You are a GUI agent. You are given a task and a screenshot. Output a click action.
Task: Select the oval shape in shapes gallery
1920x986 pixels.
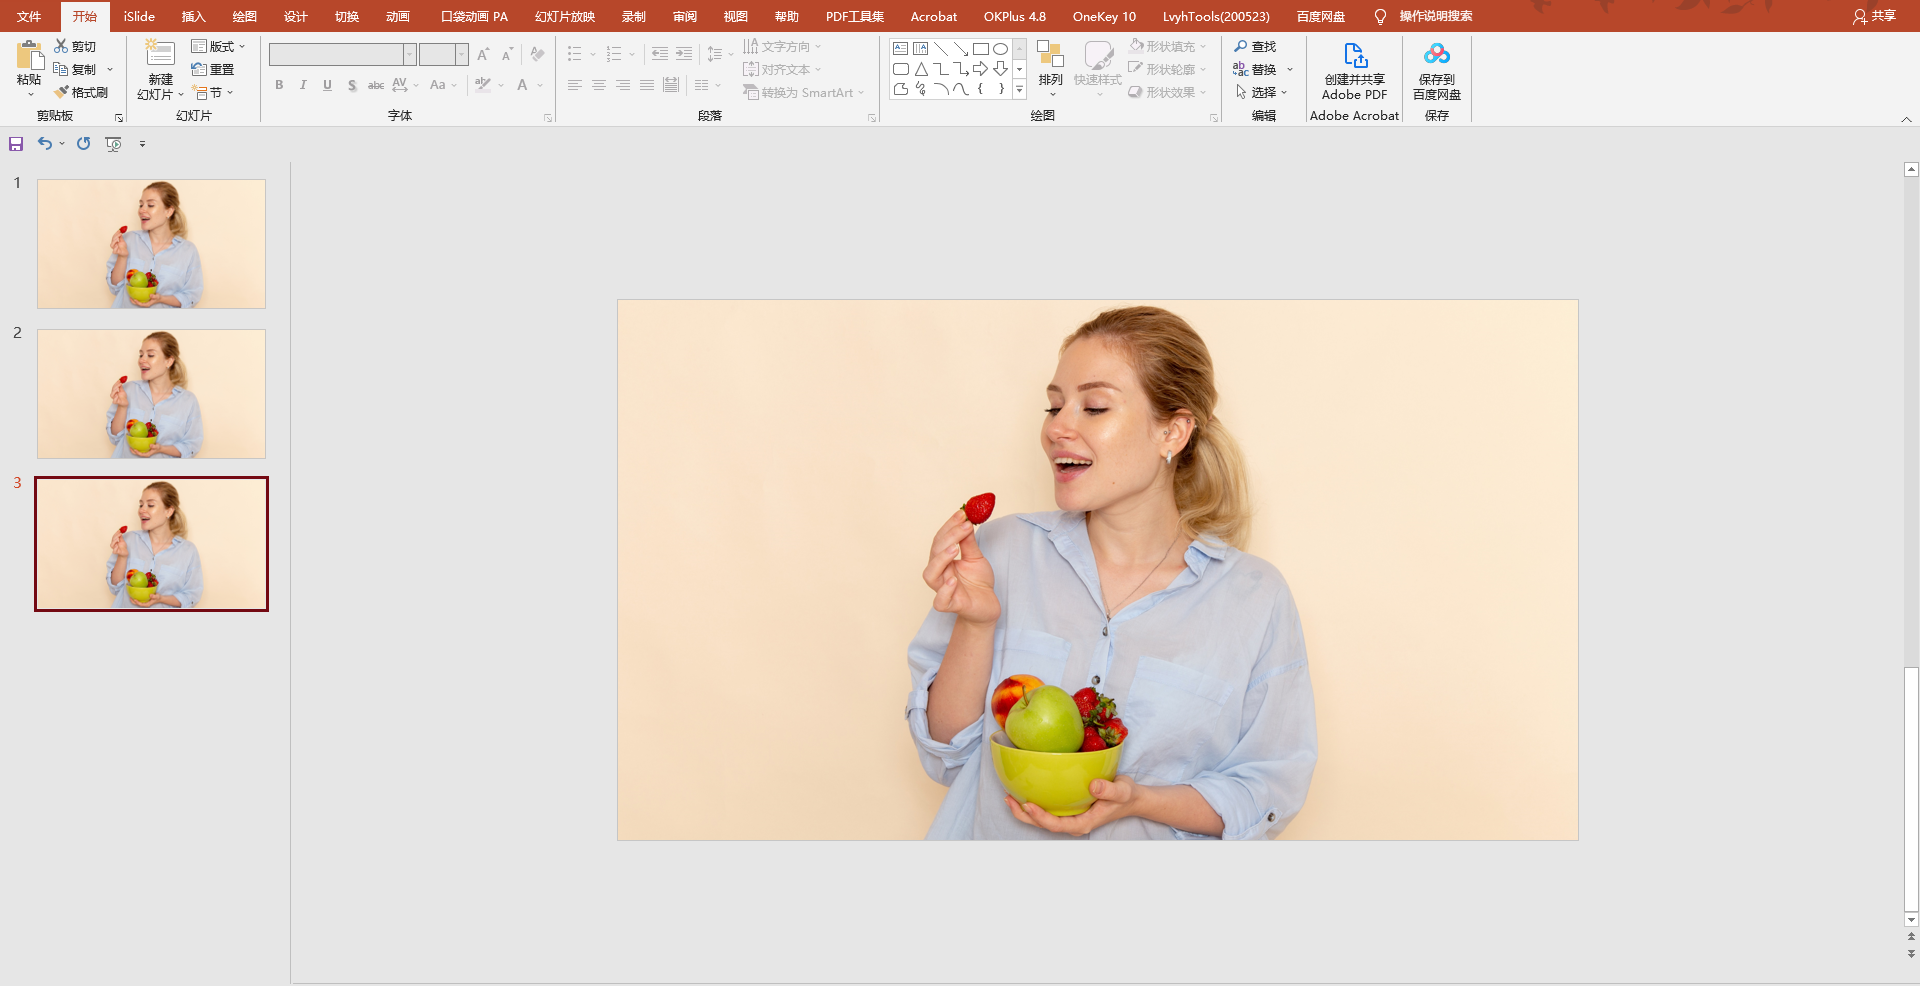point(1000,48)
